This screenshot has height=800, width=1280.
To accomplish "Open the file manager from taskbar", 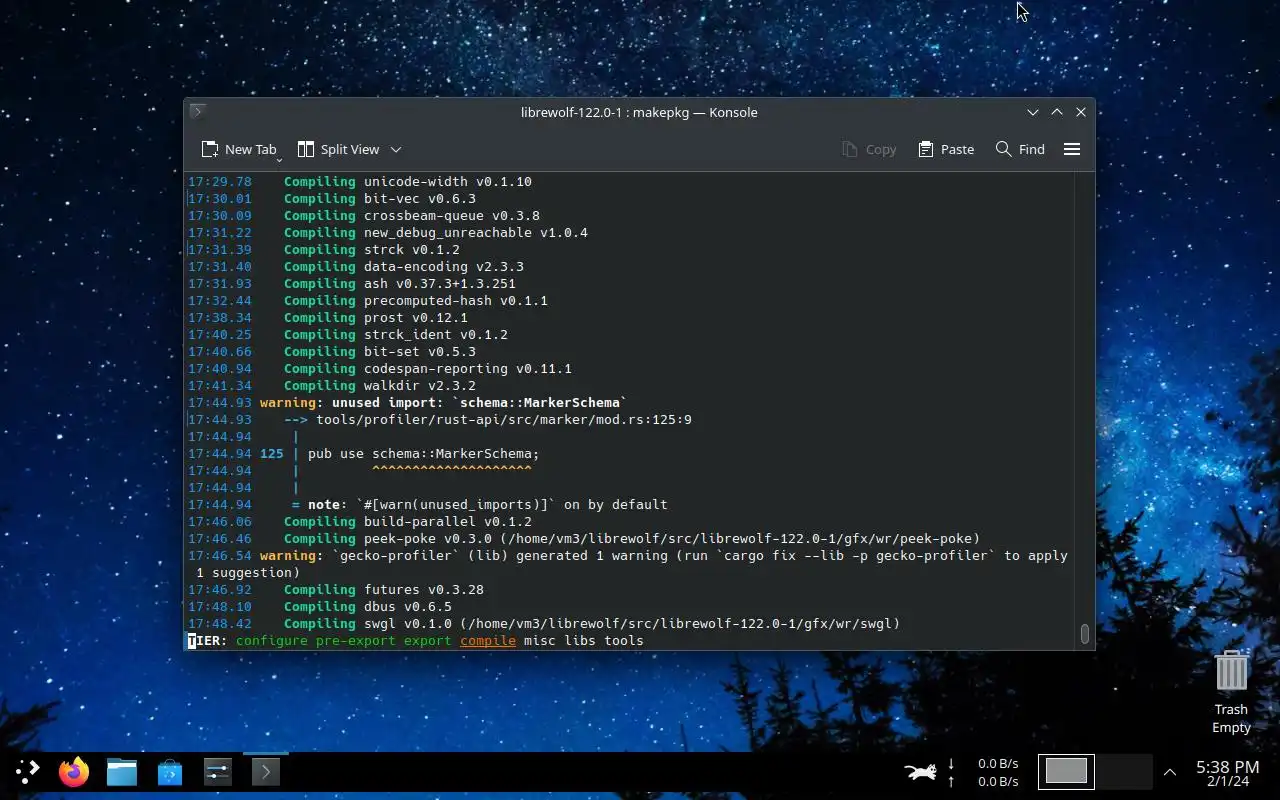I will coord(122,771).
